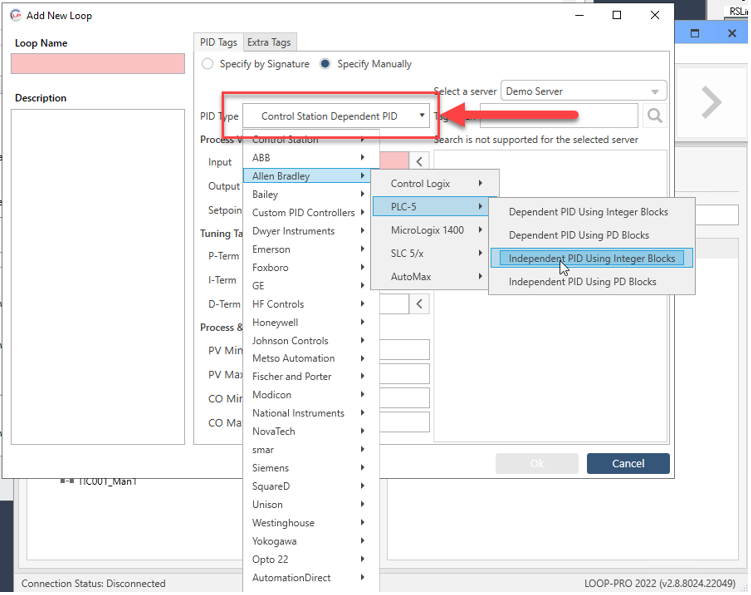Click the CO Max input field
The width and height of the screenshot is (751, 595).
pyautogui.click(x=405, y=422)
